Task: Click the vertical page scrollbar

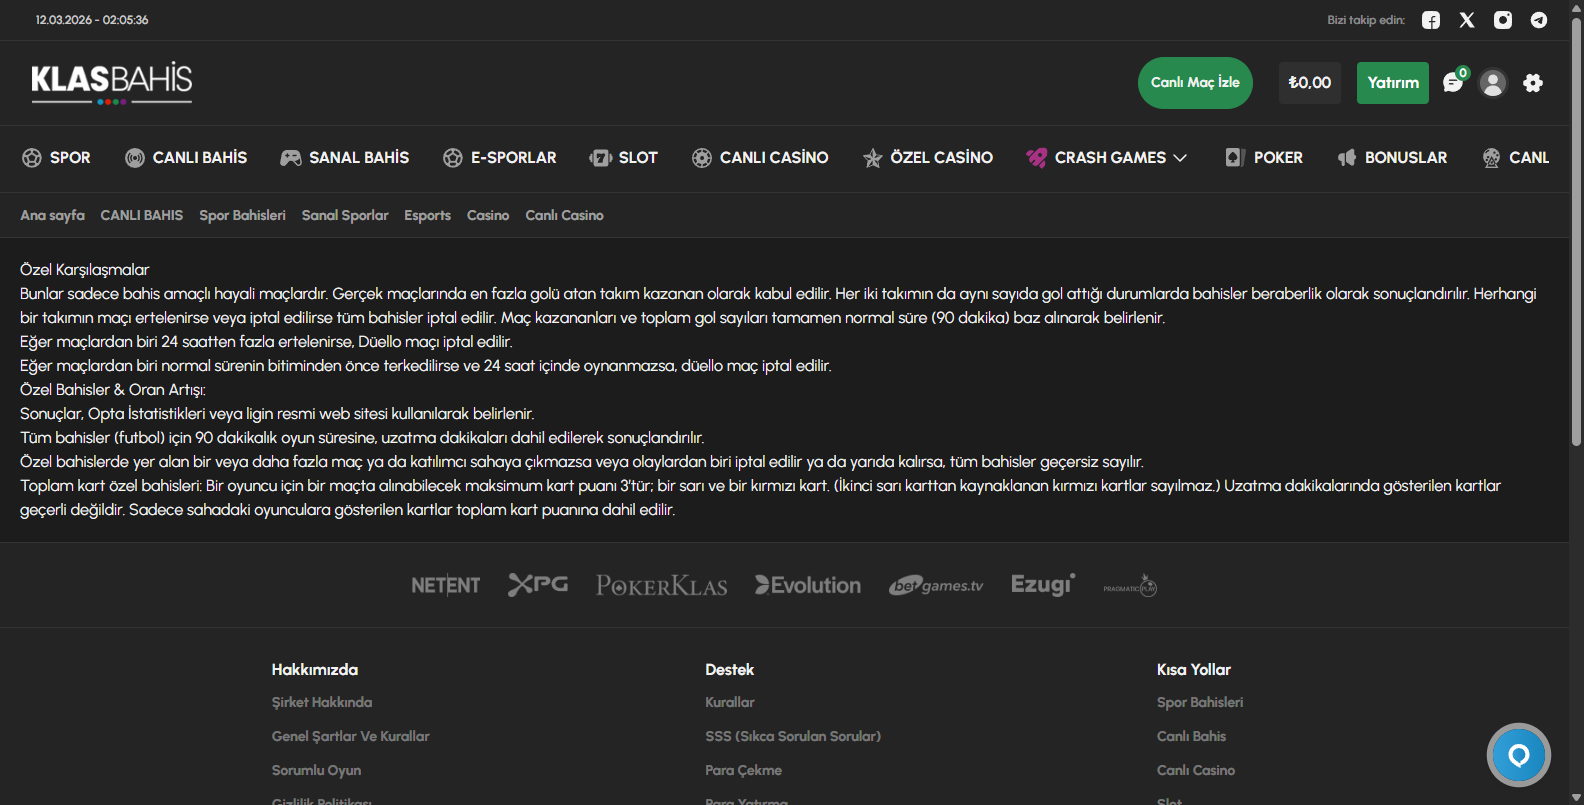Action: point(1576,230)
